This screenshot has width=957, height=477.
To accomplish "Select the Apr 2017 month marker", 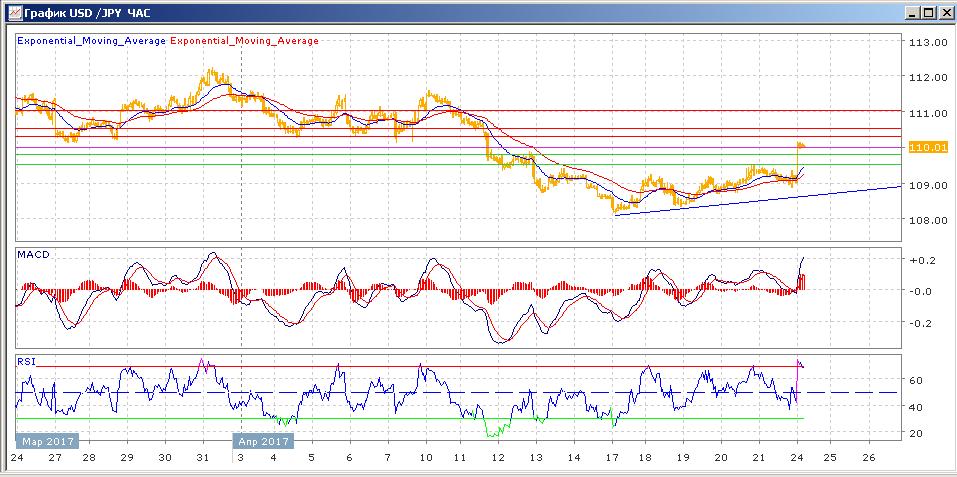I will click(x=263, y=440).
